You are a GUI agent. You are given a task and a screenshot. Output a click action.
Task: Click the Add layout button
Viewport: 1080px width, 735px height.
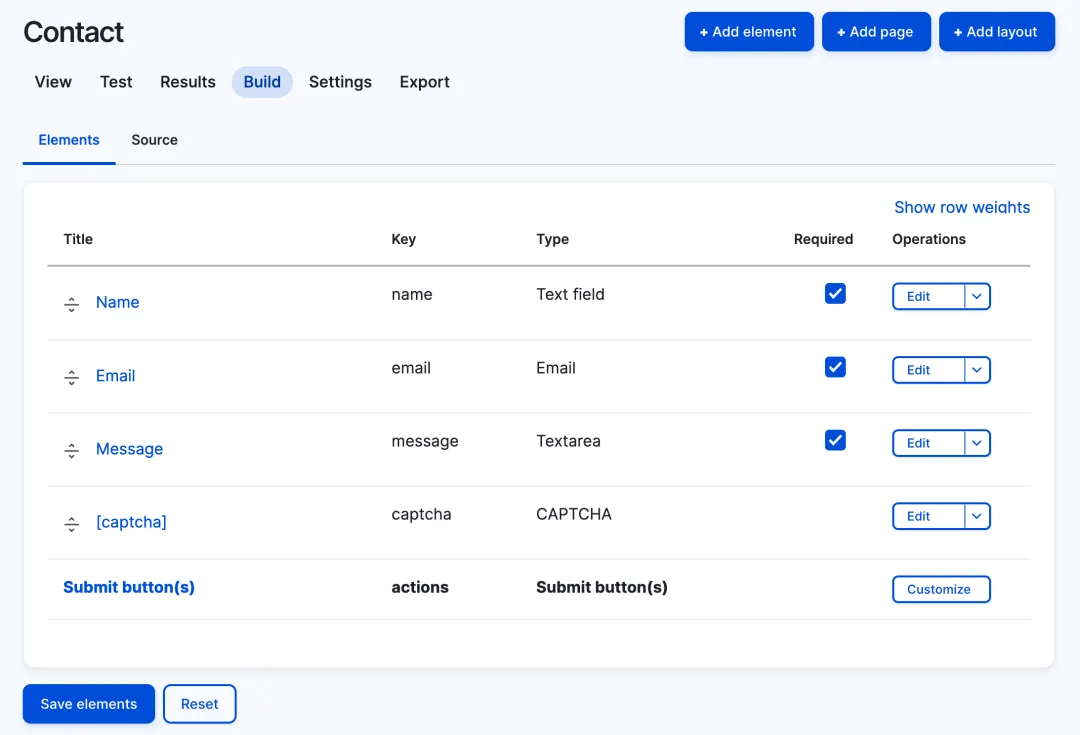point(997,32)
